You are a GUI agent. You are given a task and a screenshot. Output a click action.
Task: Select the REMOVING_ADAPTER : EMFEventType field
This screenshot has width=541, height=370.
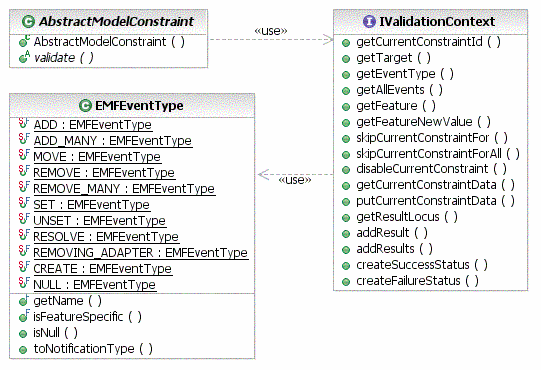tap(141, 253)
